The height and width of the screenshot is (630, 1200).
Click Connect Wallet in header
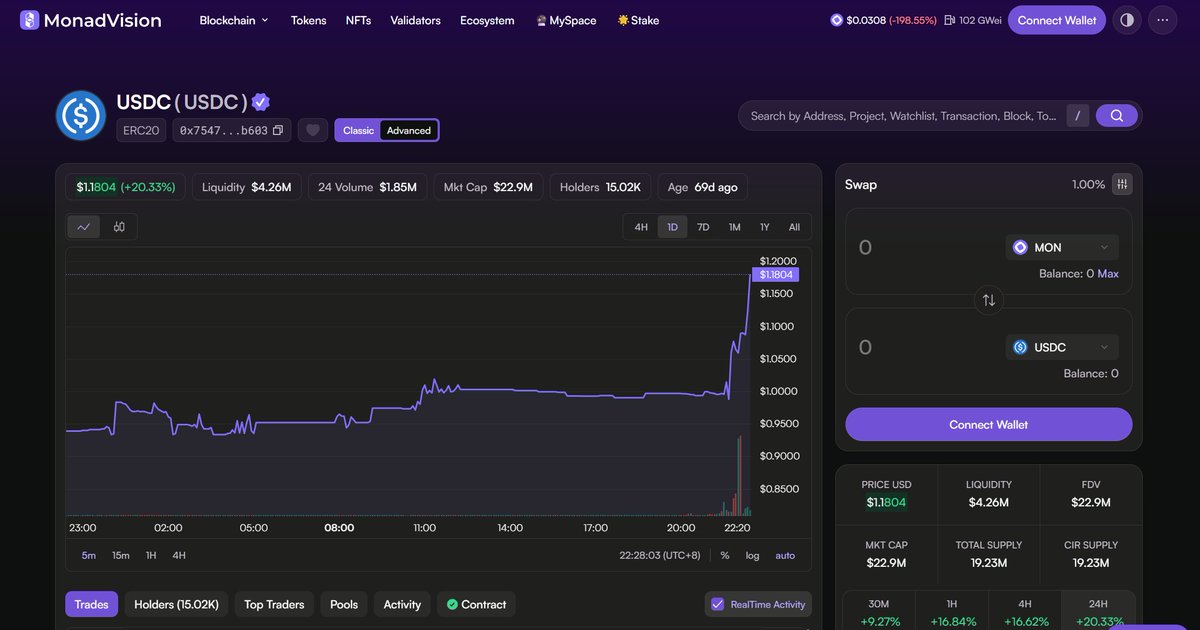(1057, 20)
